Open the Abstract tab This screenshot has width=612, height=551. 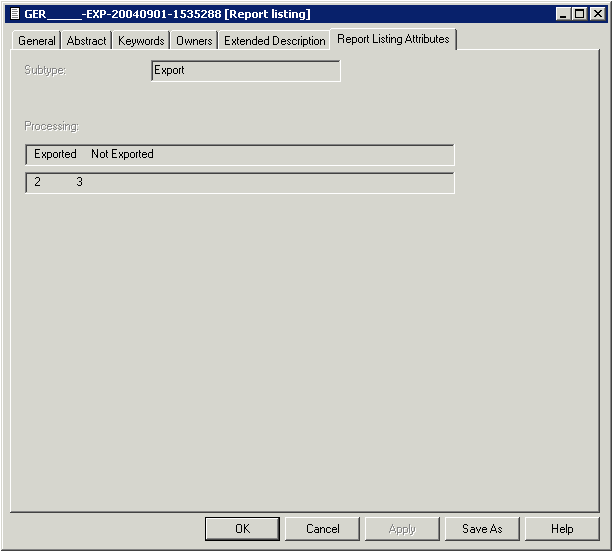tap(86, 41)
